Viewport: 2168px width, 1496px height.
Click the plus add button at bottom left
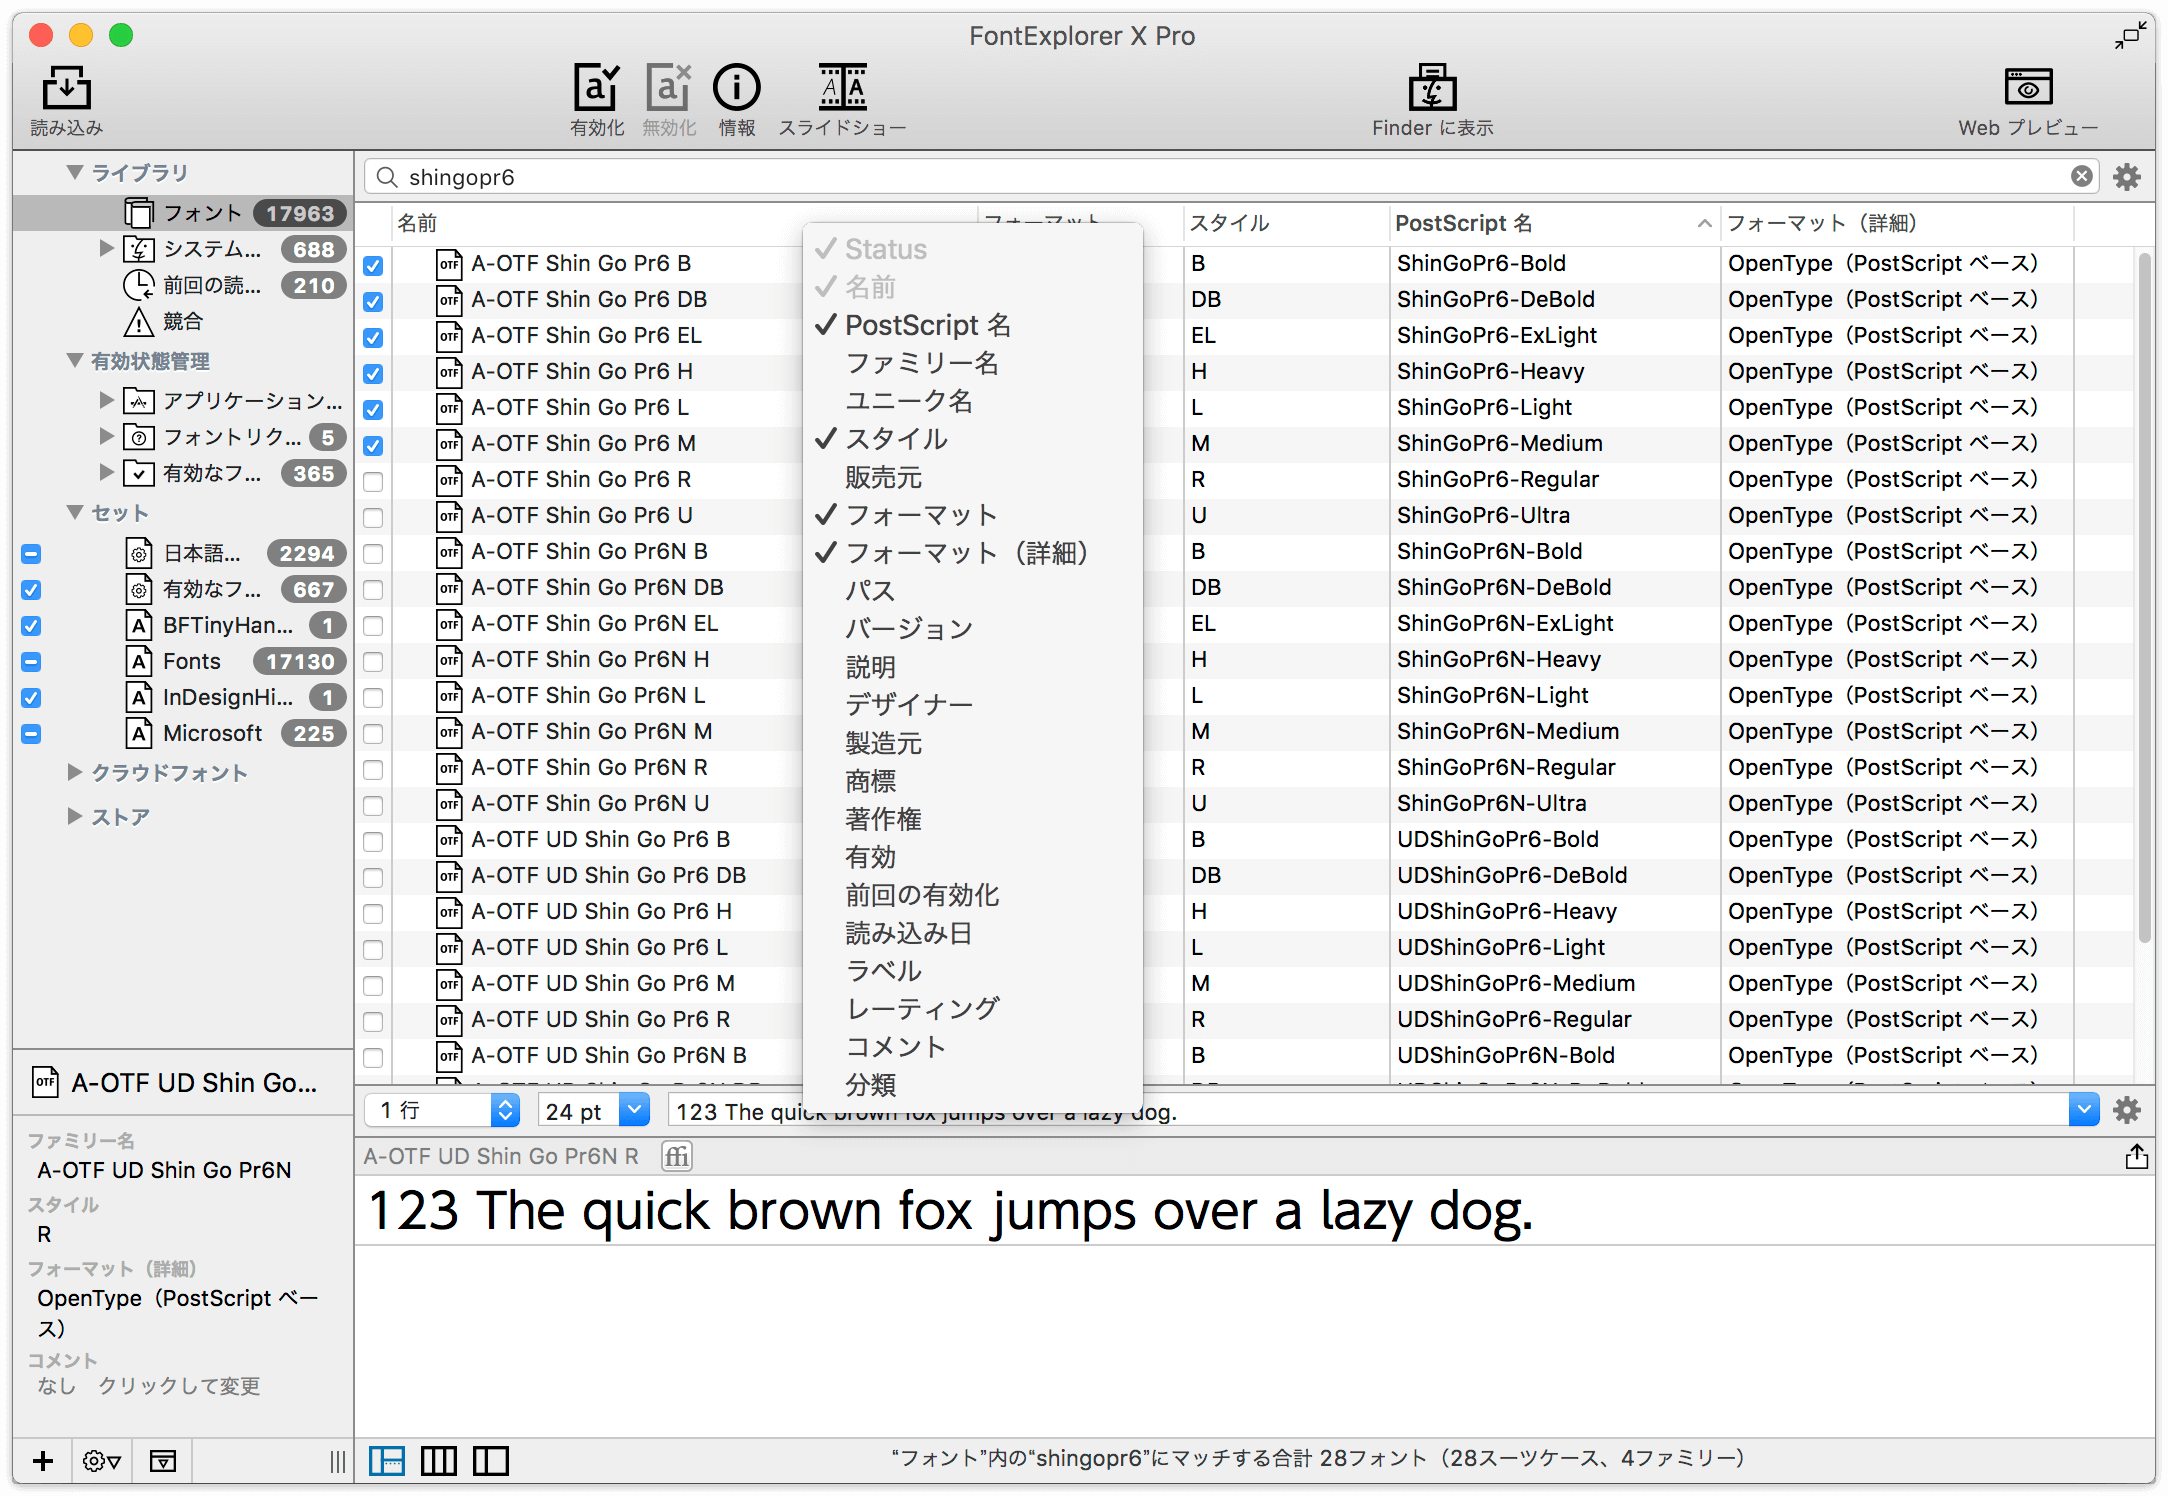(43, 1461)
